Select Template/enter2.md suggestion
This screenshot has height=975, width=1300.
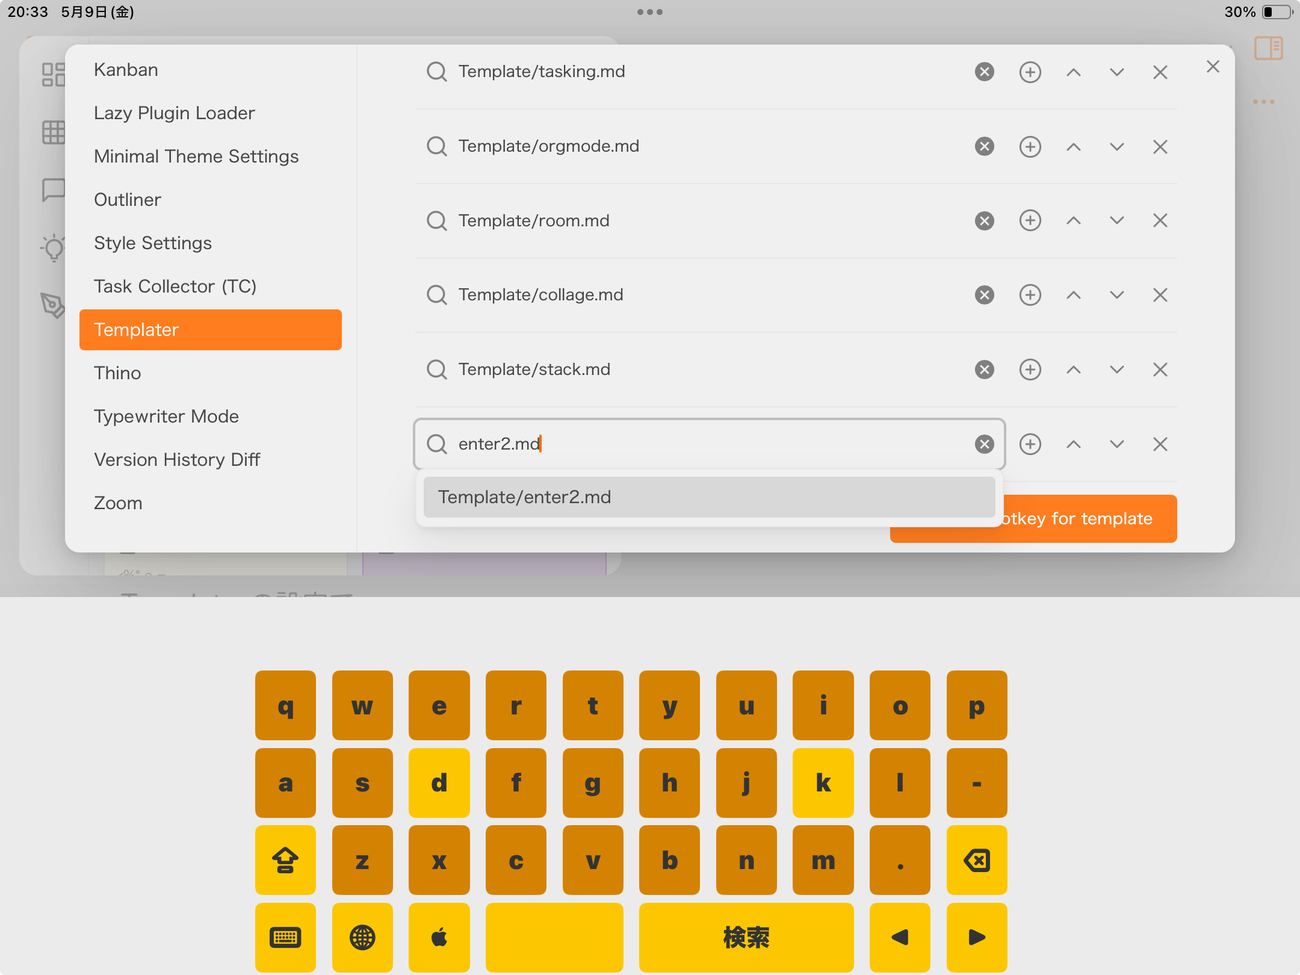(709, 497)
